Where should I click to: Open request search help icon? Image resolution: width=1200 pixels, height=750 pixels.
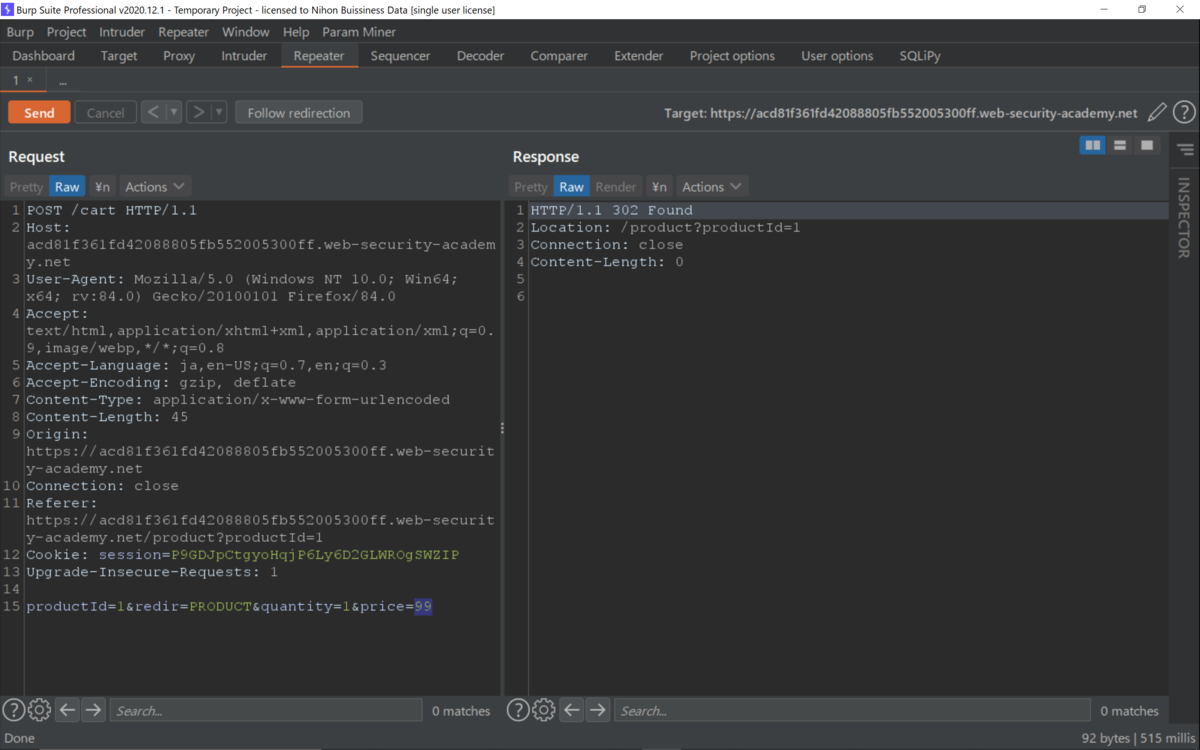click(x=13, y=710)
